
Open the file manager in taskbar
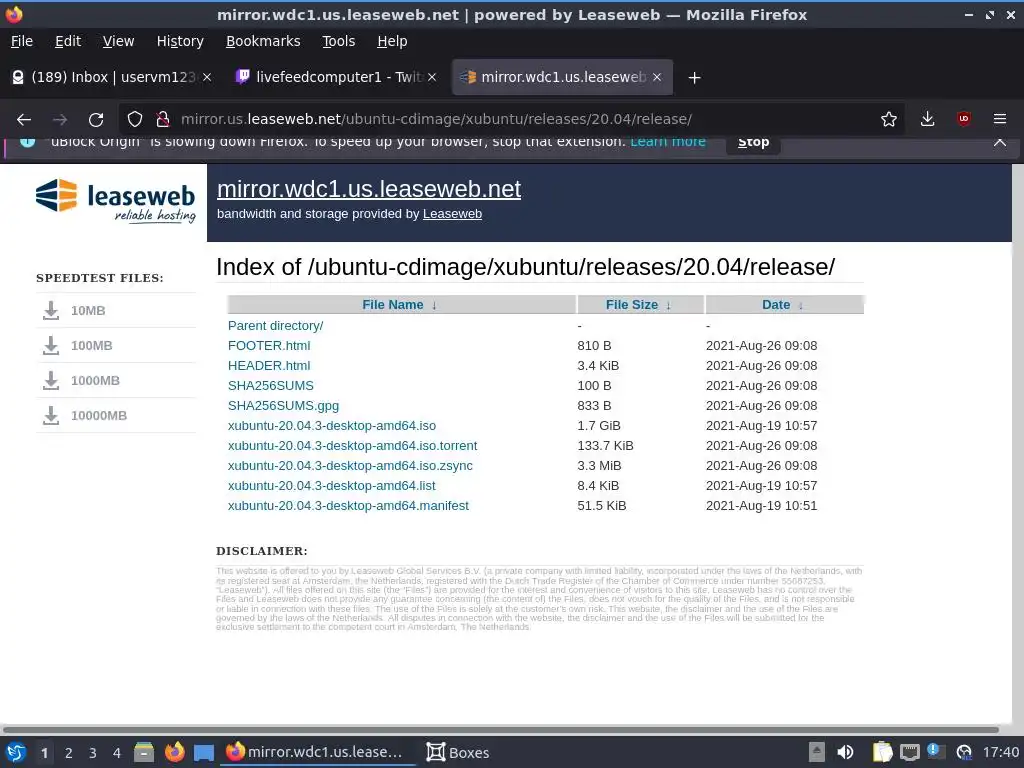tap(144, 752)
